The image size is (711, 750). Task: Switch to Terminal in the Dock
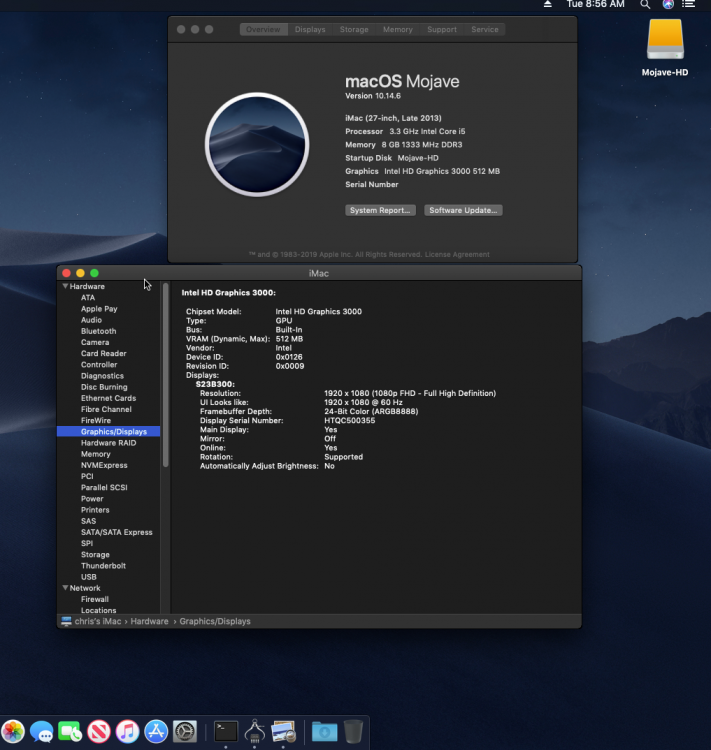[x=225, y=731]
